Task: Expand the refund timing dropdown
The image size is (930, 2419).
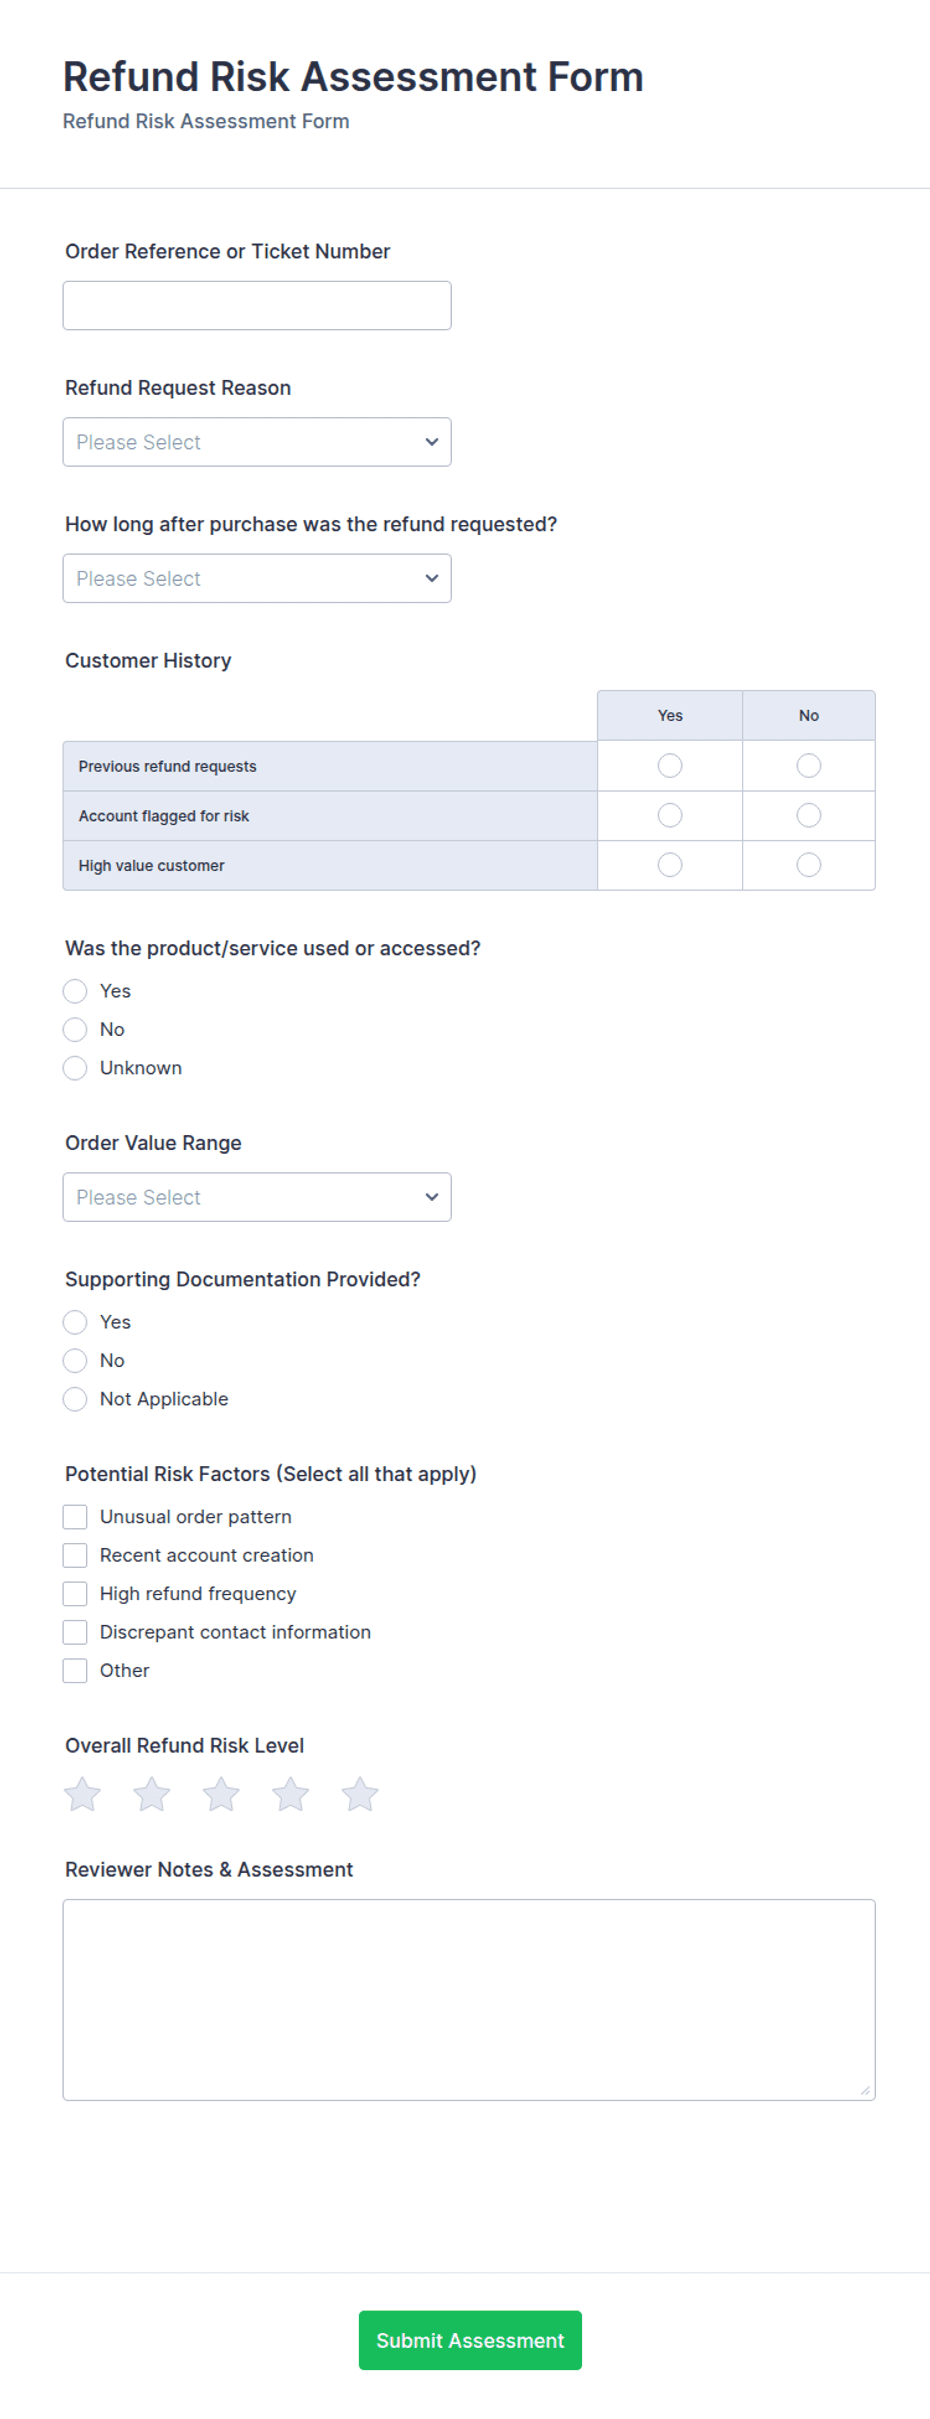Action: coord(257,578)
